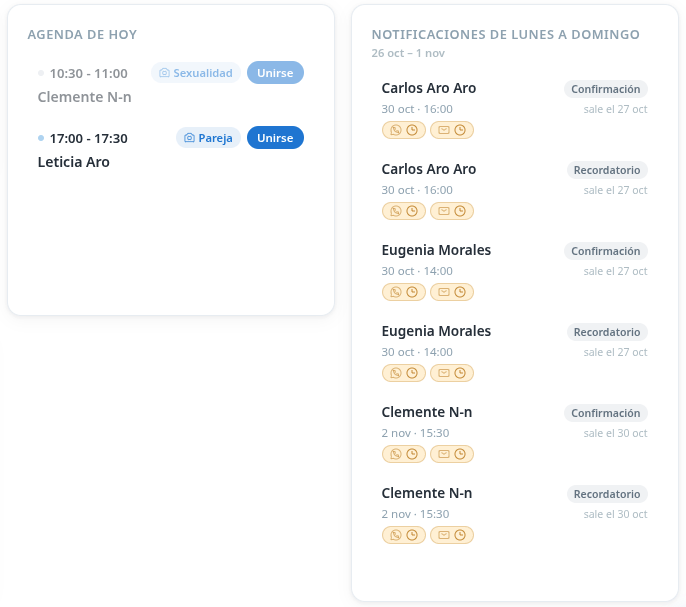Image resolution: width=686 pixels, height=607 pixels.
Task: Click WhatsApp status pill in Eugenia Morales Confirmación
Action: point(403,292)
